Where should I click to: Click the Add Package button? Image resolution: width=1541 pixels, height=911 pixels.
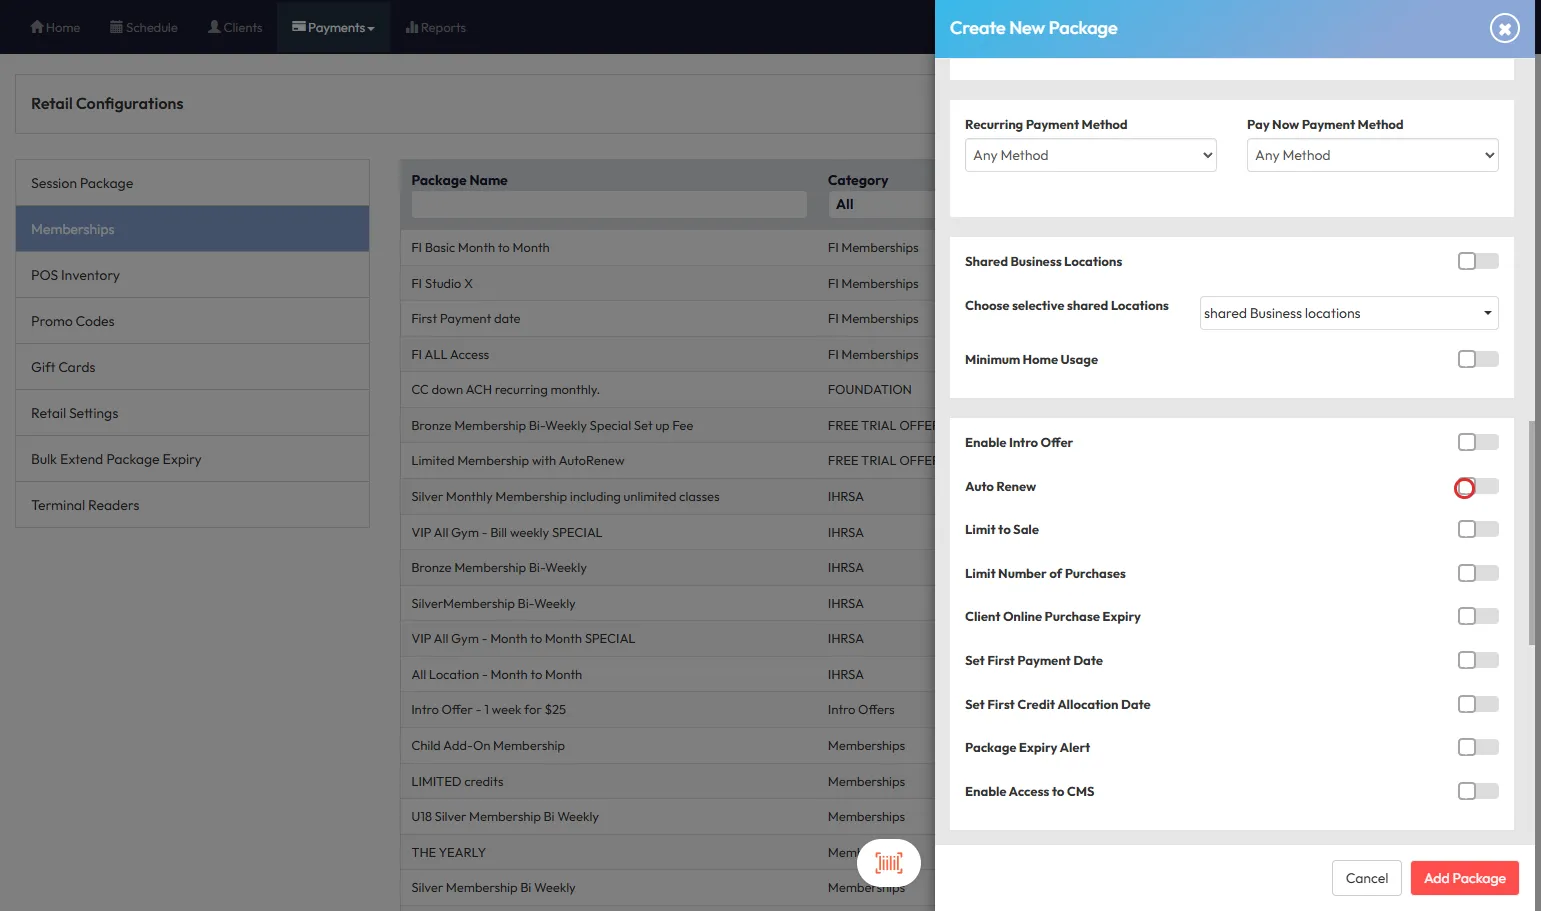[1464, 878]
